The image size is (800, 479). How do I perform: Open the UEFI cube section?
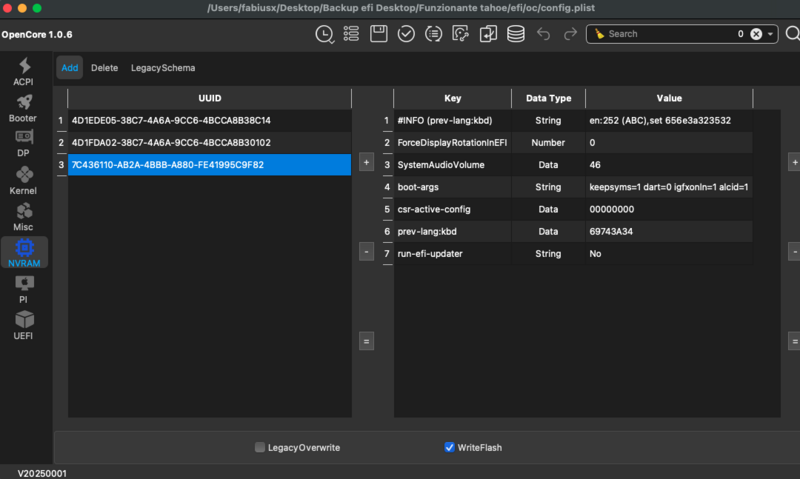(24, 324)
